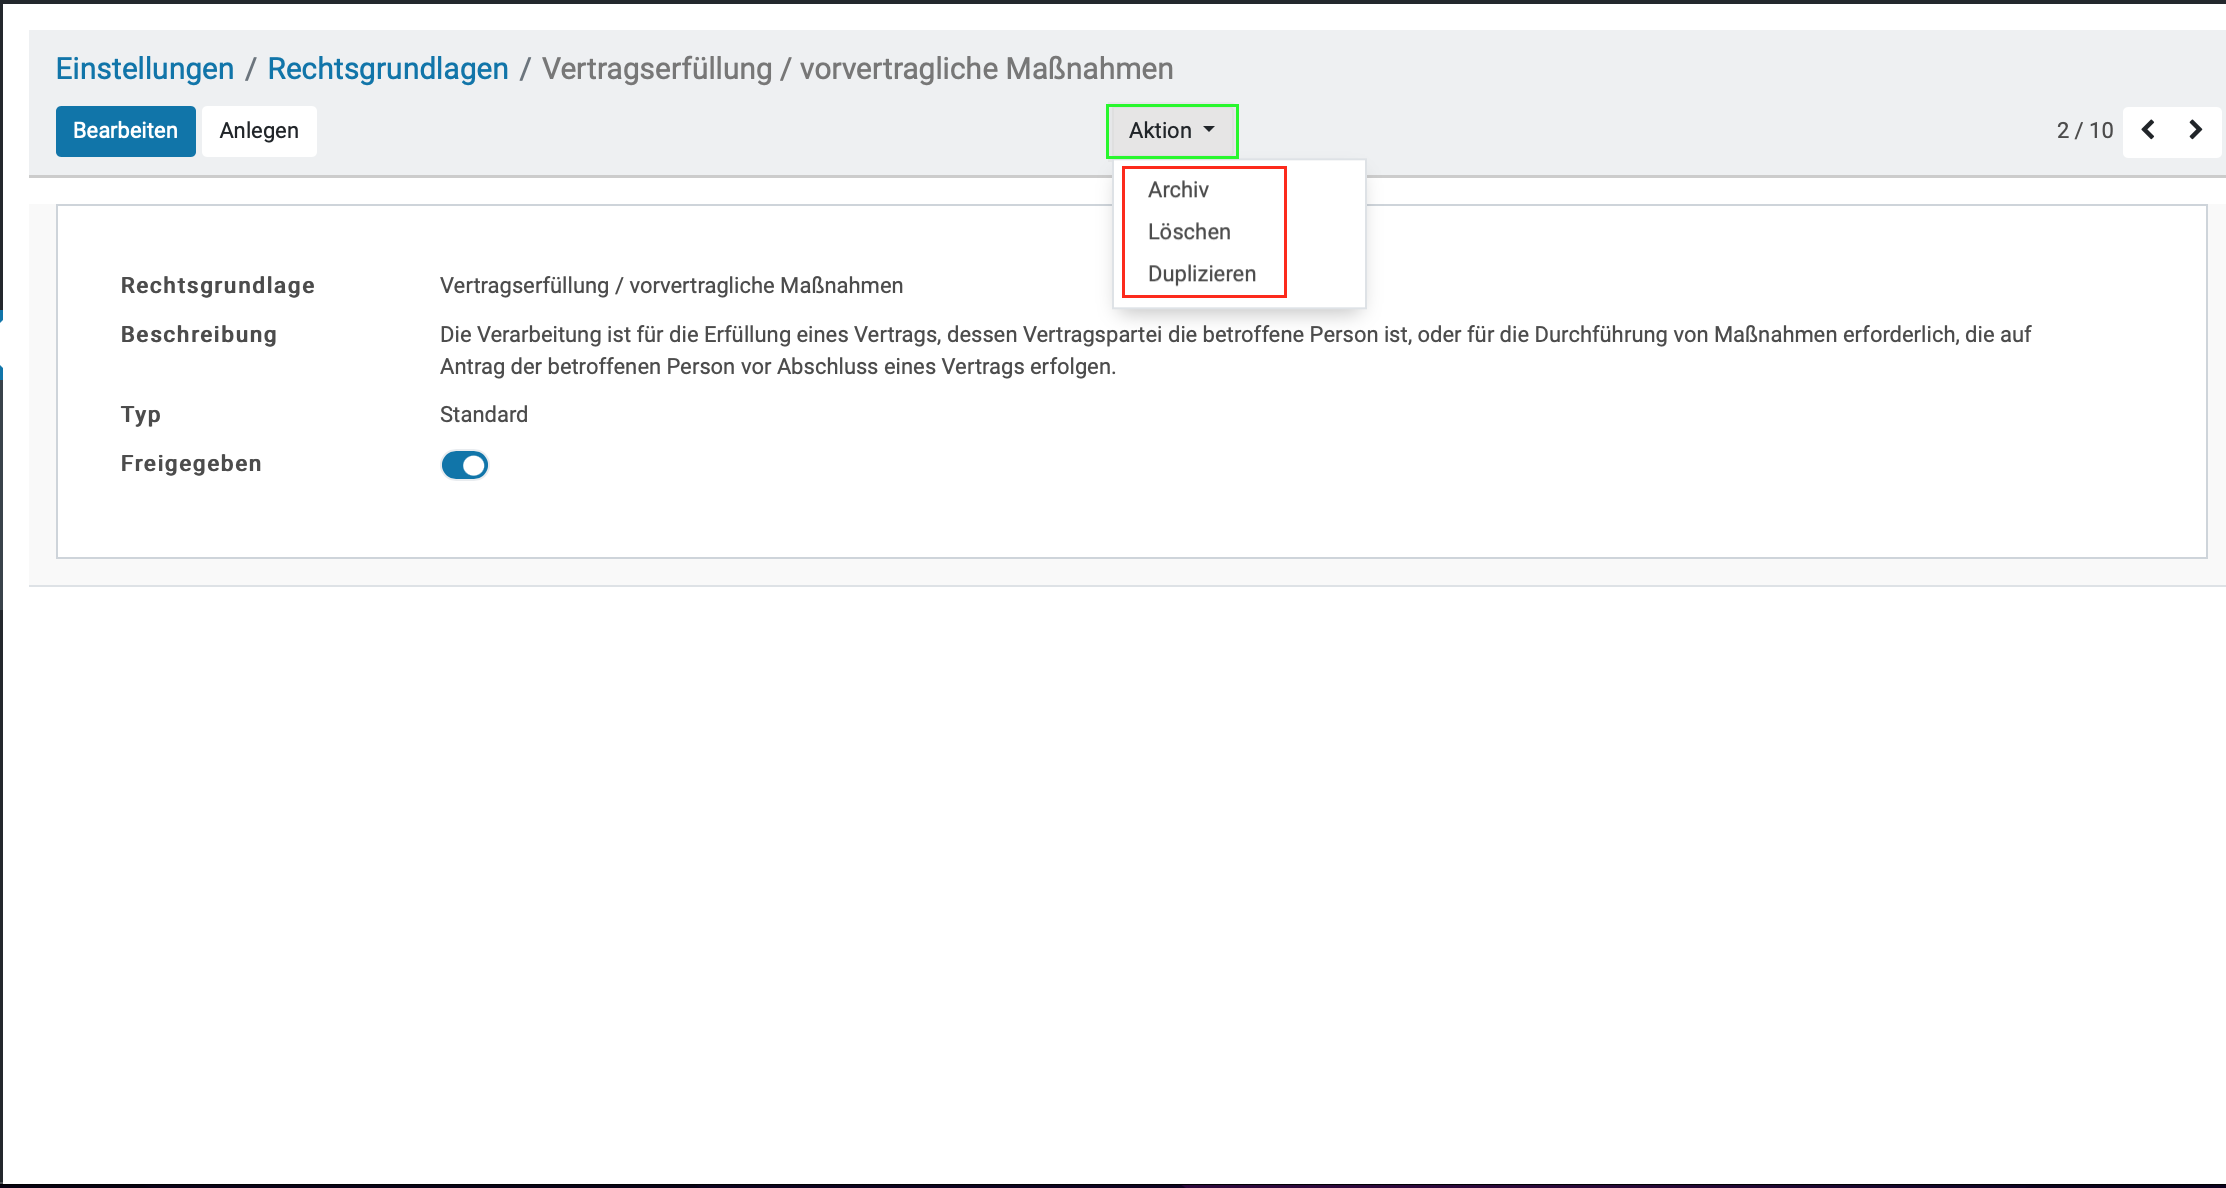Click the 2 / 10 pager counter
This screenshot has width=2226, height=1188.
(2084, 131)
